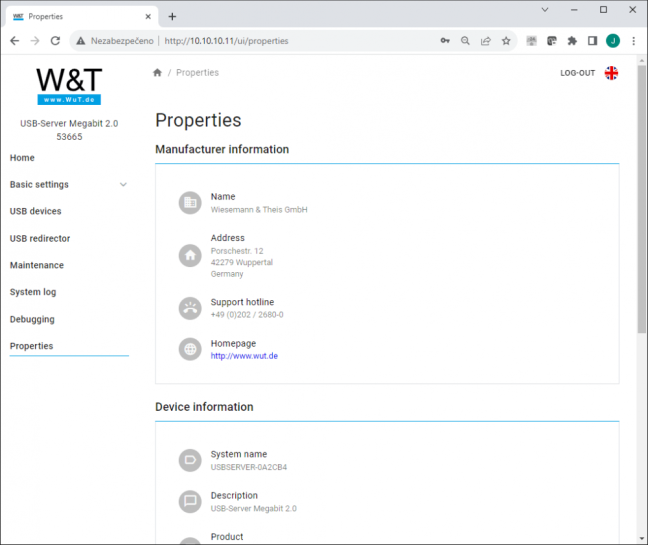The width and height of the screenshot is (648, 545).
Task: Click the Description speech bubble icon
Action: point(190,501)
